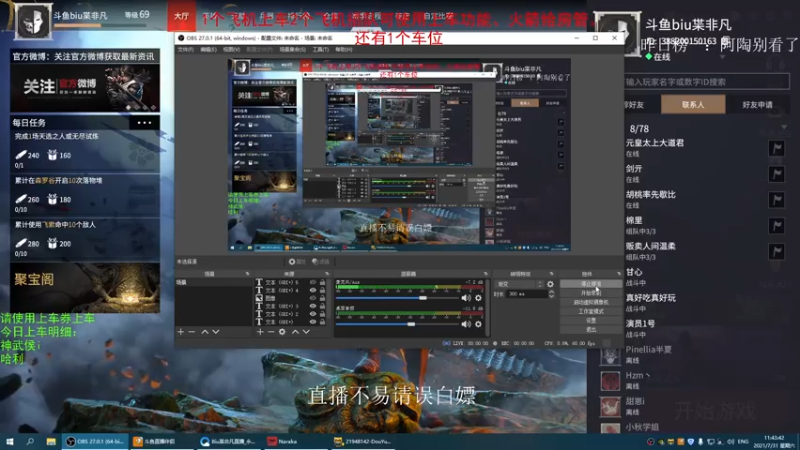The width and height of the screenshot is (800, 450).
Task: Remove the selected scene with minus icon
Action: (x=192, y=332)
